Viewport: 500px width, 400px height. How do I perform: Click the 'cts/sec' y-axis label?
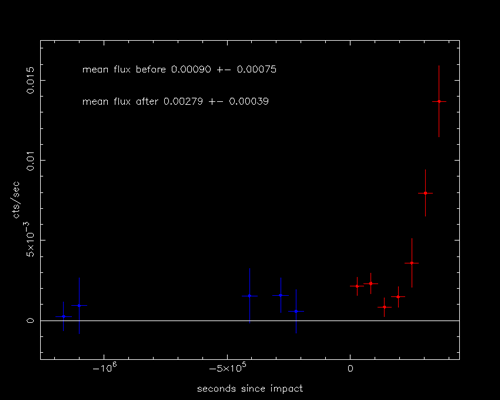(x=16, y=200)
